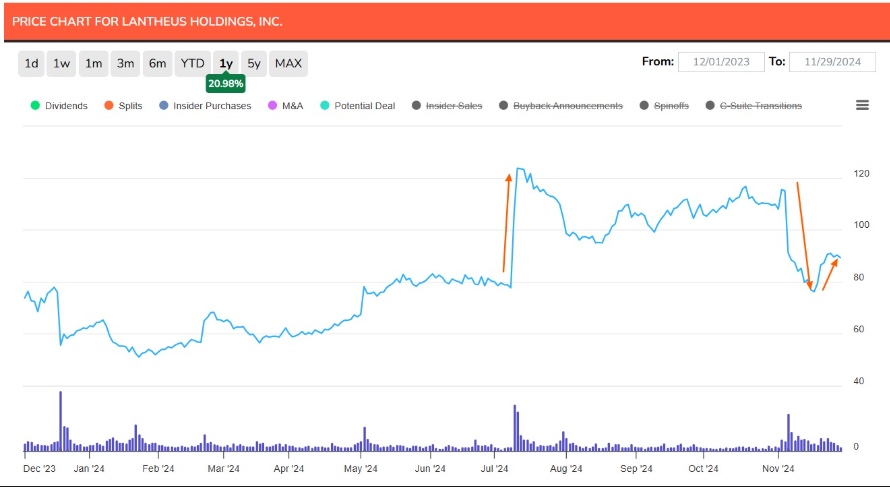Click the To date field
Image resolution: width=890 pixels, height=487 pixels.
point(832,62)
